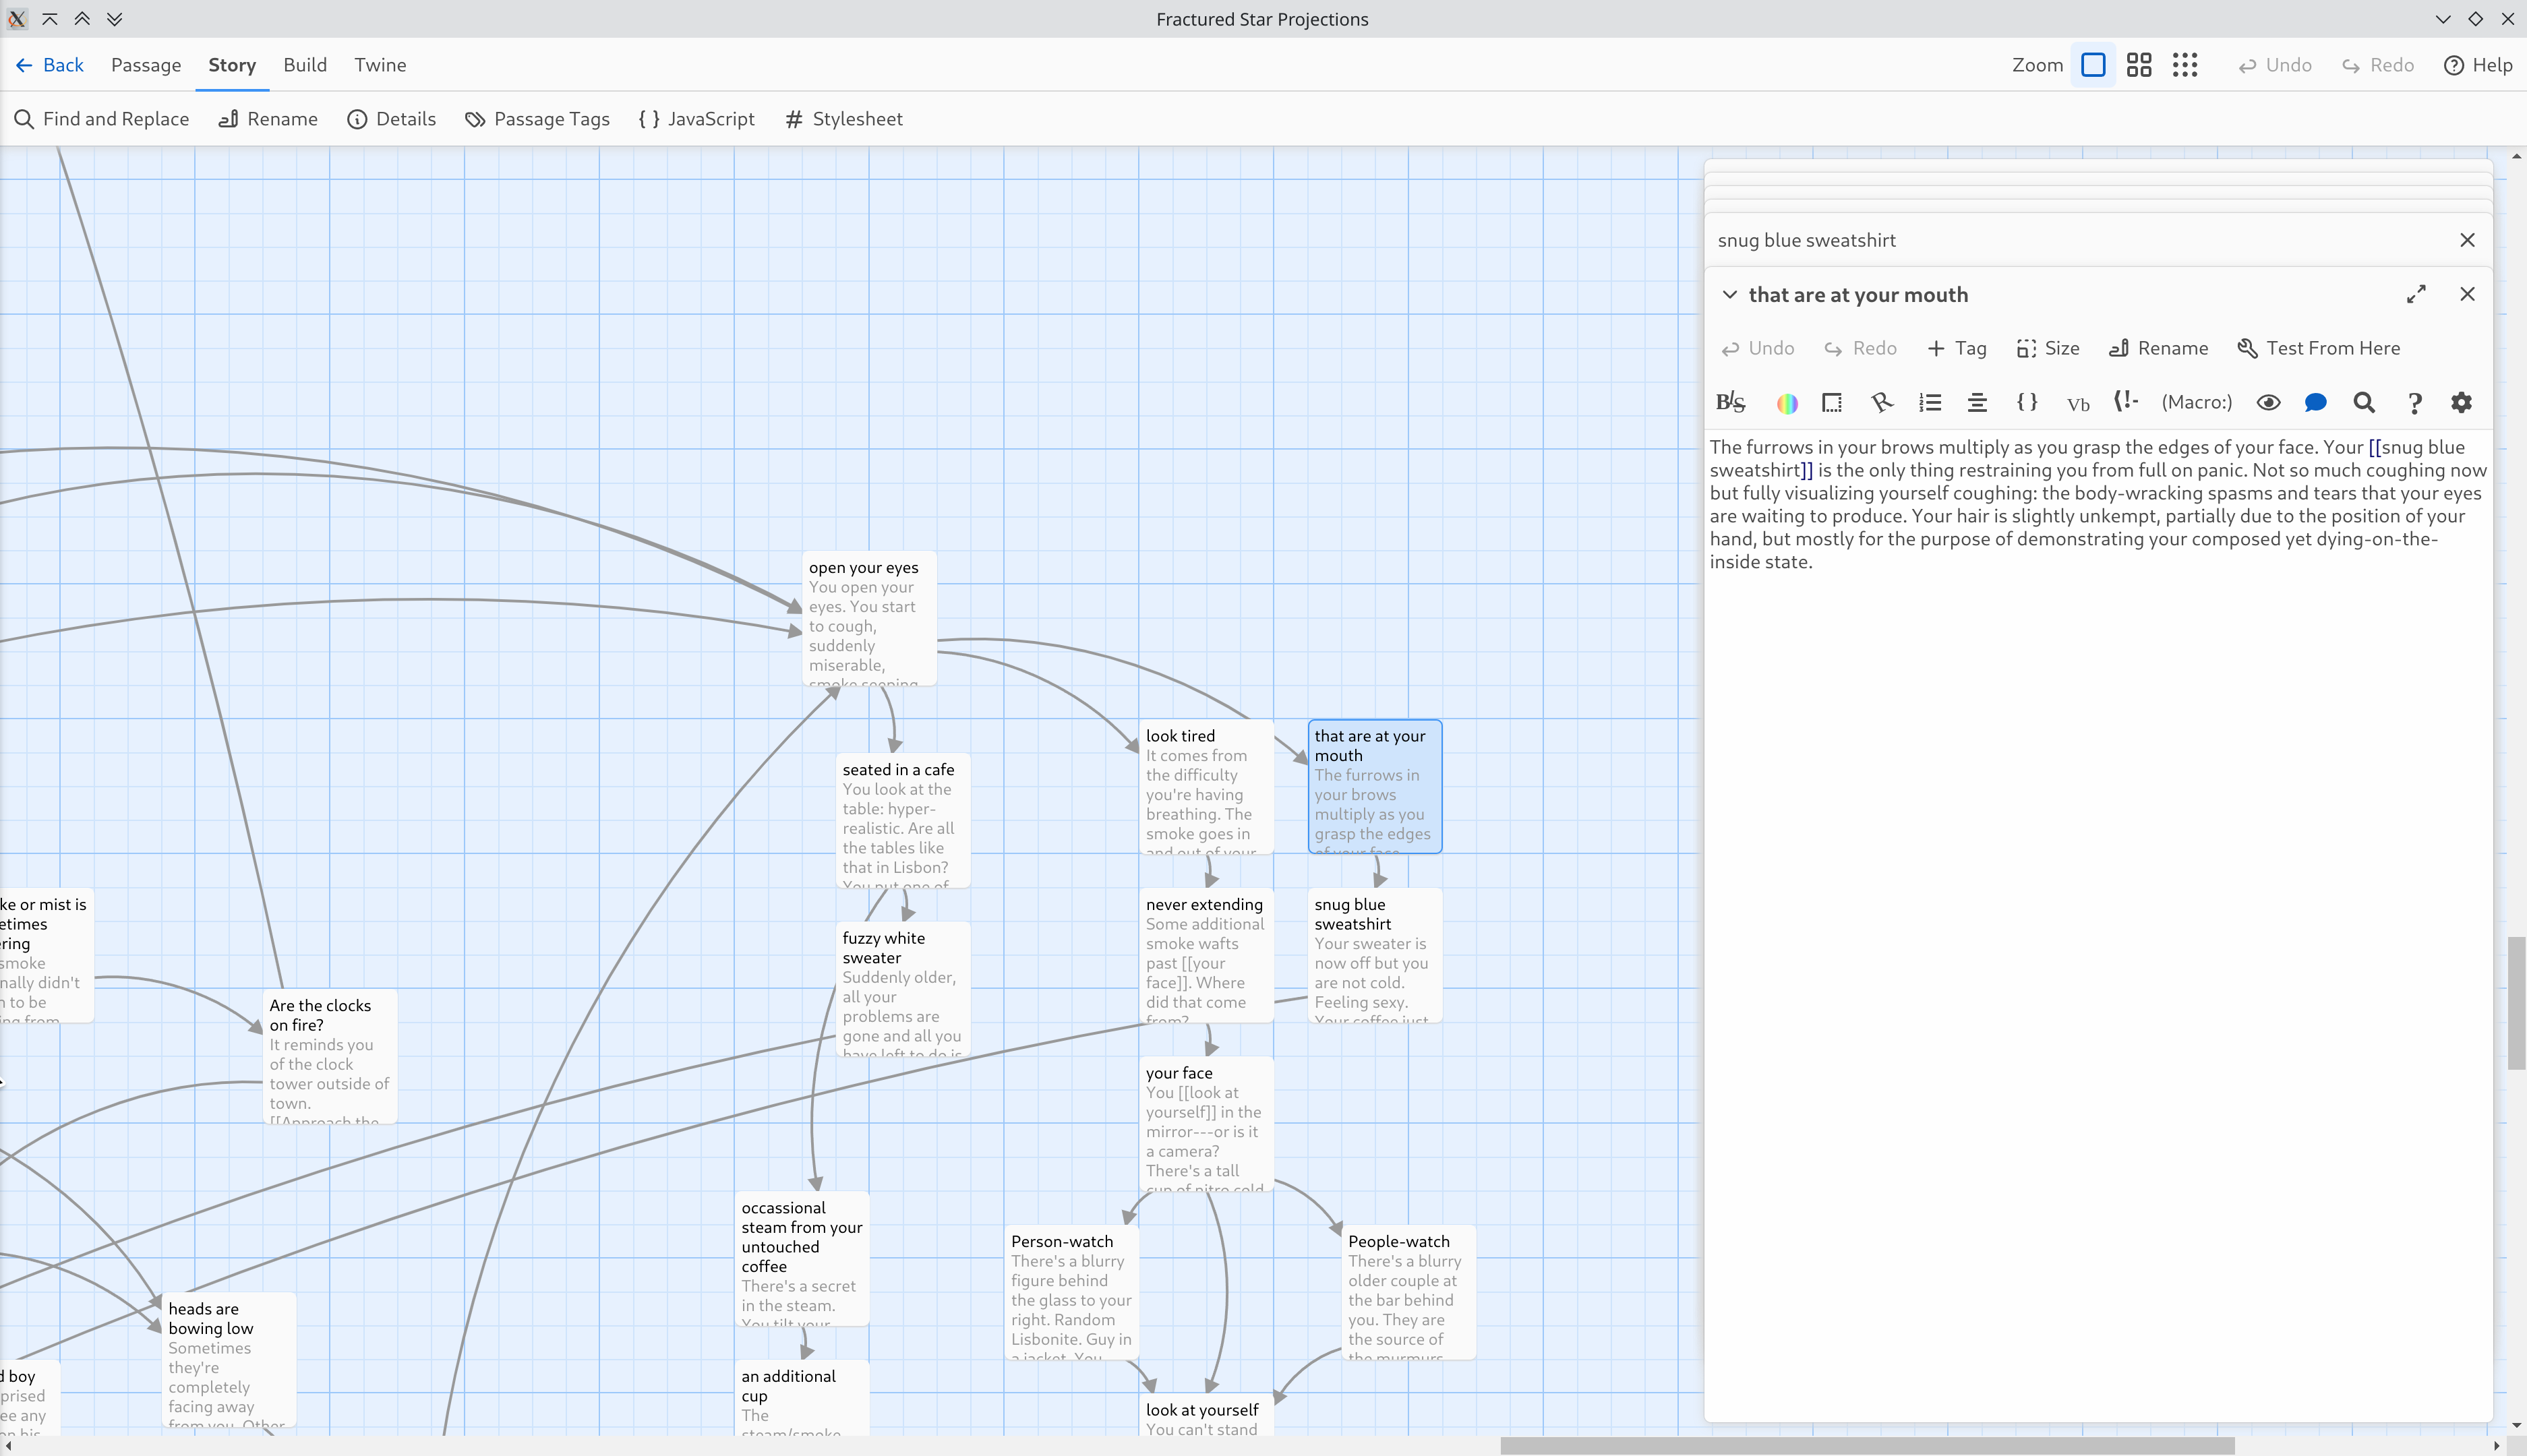This screenshot has height=1456, width=2527.
Task: Click Test From Here button
Action: 2318,348
